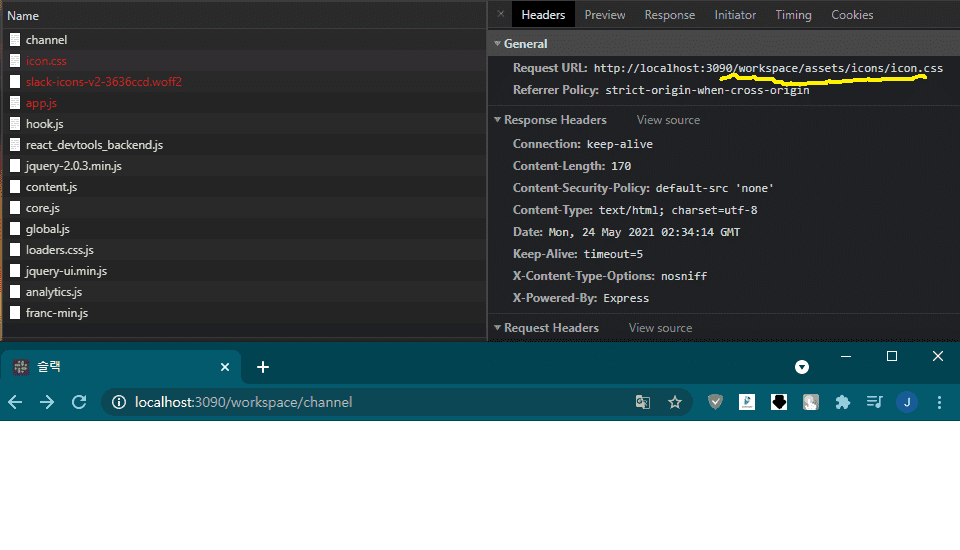Select the failed icon.css request
The width and height of the screenshot is (960, 550).
coord(244,61)
